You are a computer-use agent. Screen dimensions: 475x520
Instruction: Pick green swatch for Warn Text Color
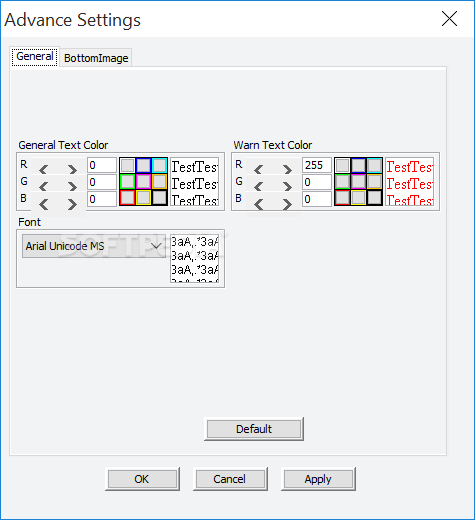point(342,182)
